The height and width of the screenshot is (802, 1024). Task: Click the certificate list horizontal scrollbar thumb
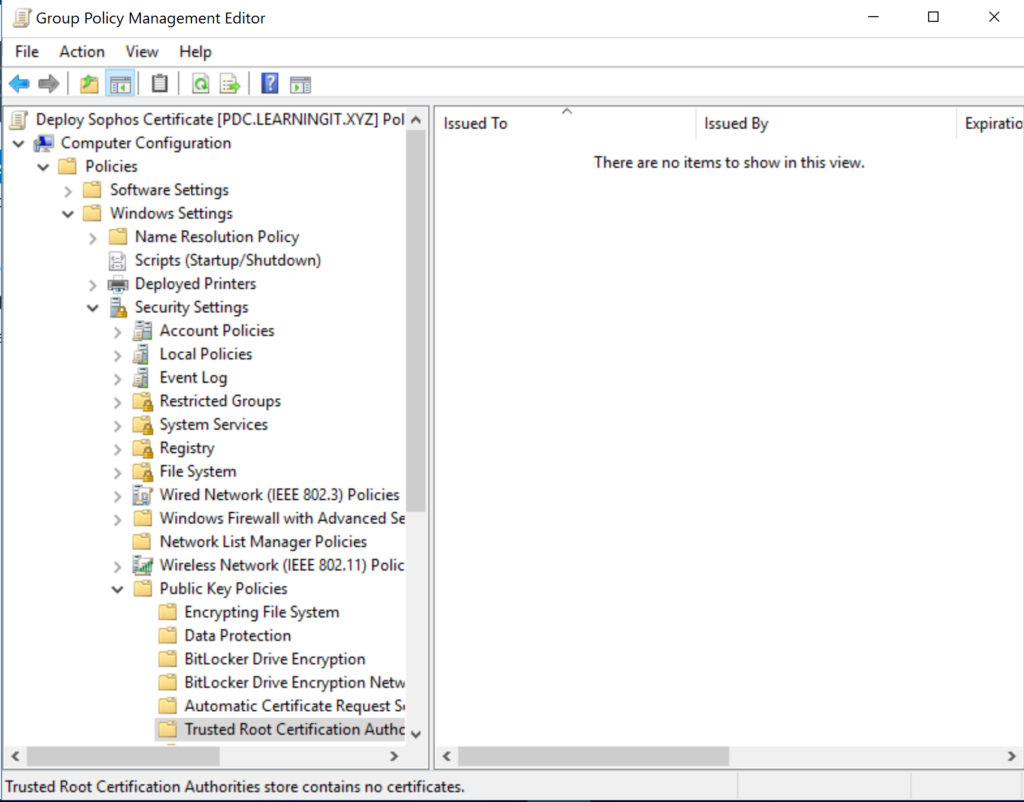593,756
